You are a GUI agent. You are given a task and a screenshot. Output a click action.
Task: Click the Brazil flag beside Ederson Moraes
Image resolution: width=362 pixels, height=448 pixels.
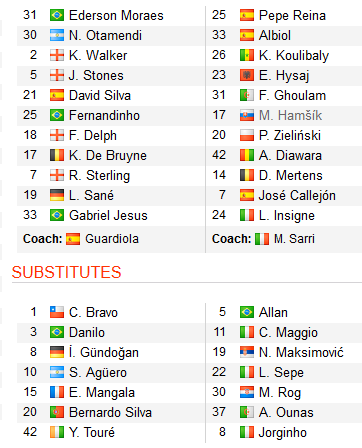coord(57,15)
